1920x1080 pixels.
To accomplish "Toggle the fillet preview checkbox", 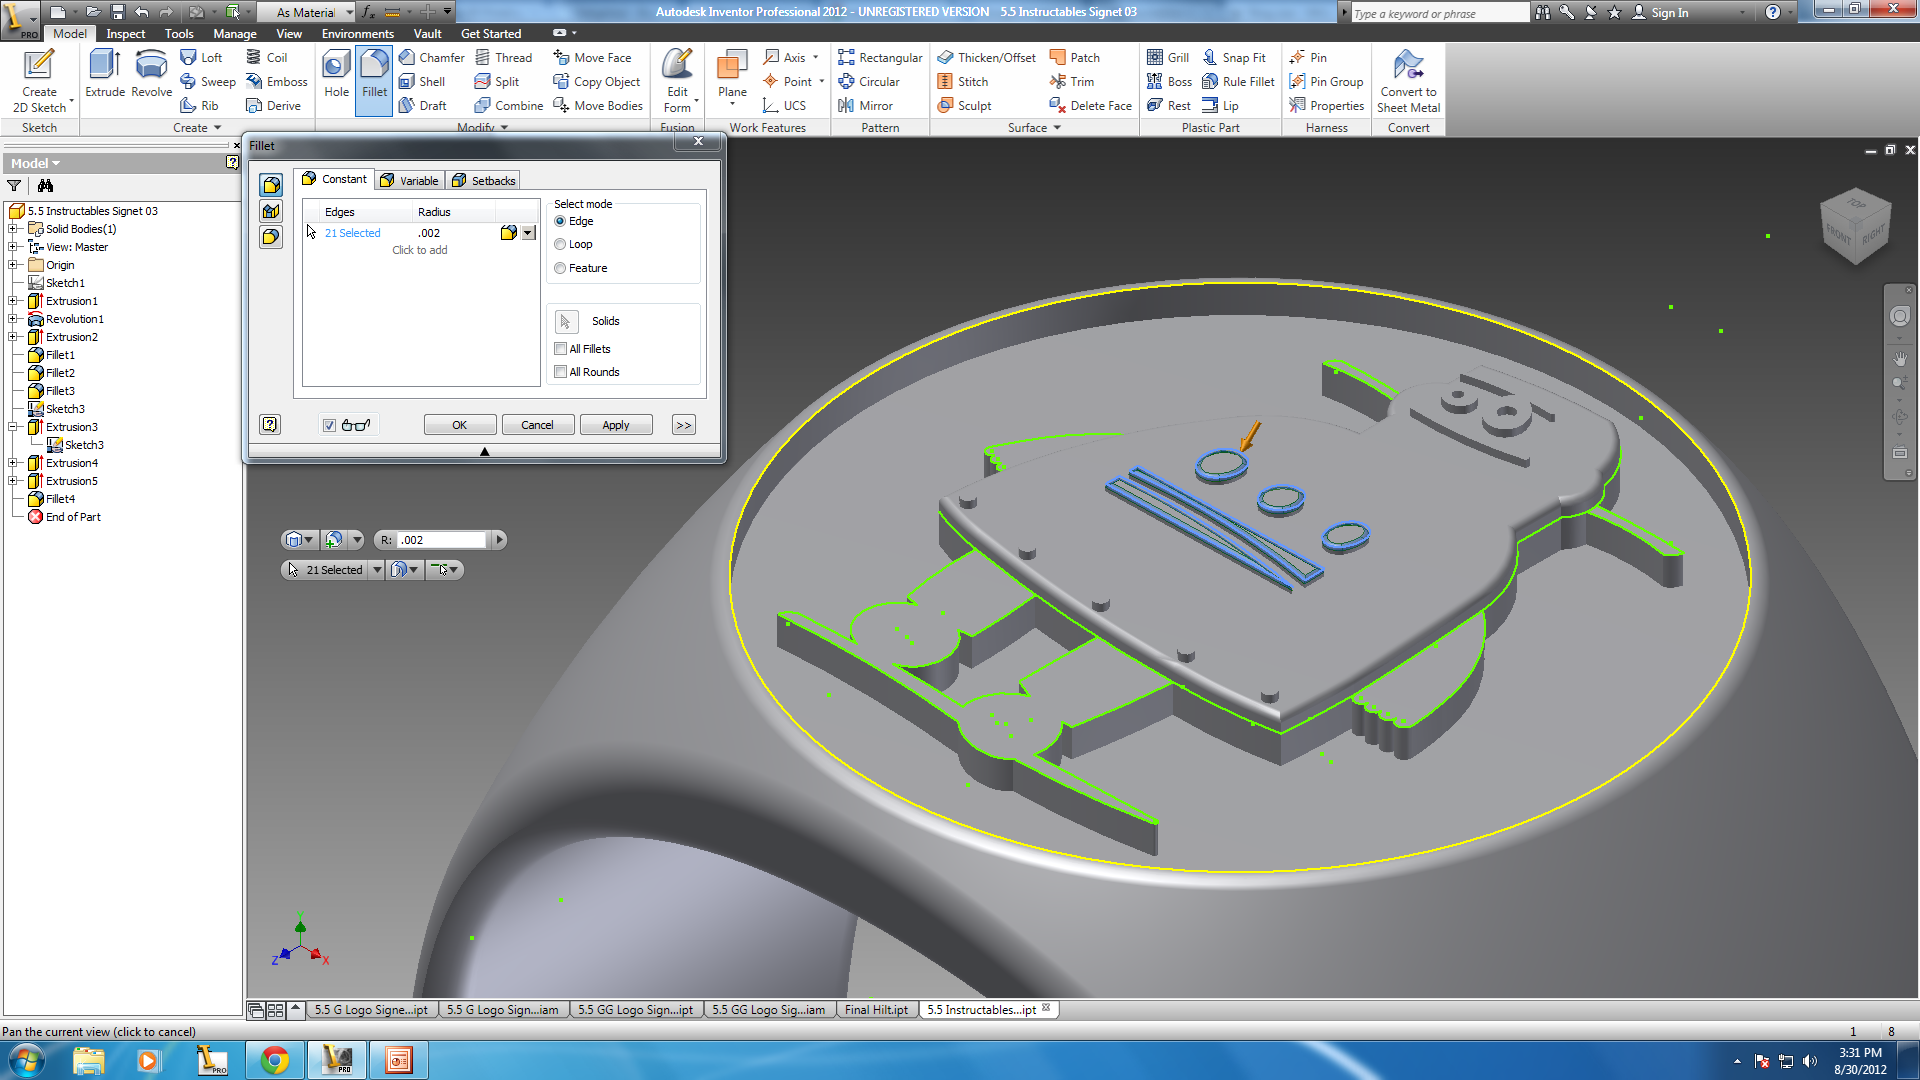I will 329,425.
